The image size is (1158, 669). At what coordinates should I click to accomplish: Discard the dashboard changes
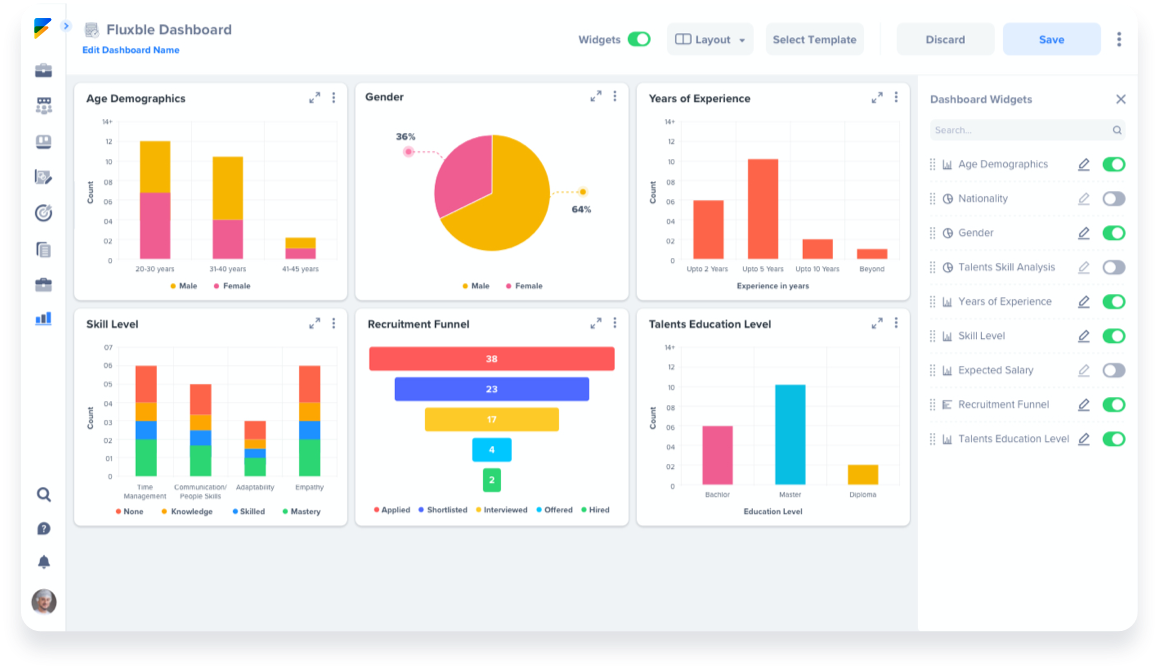point(945,39)
